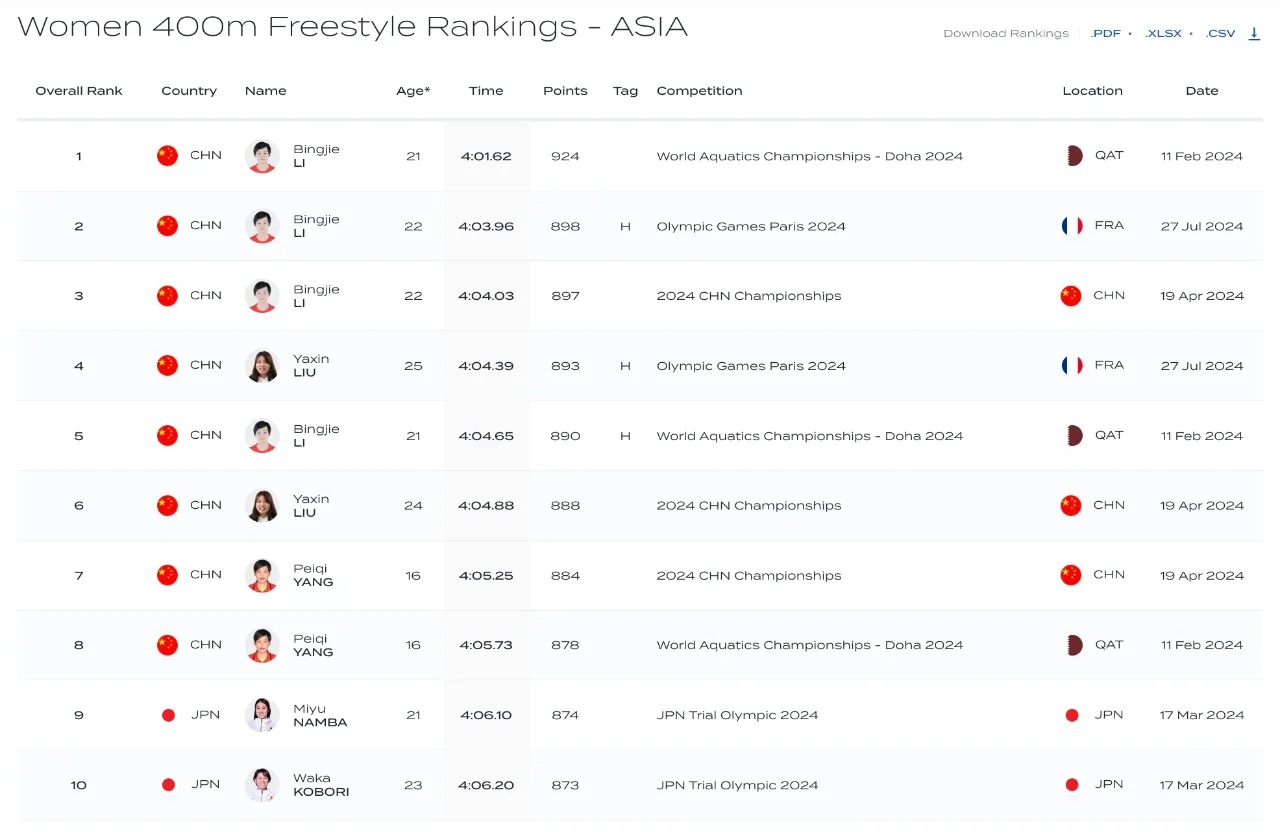Screen dimensions: 1280x832
Task: Click China flag in rank 2 country column
Action: [167, 225]
